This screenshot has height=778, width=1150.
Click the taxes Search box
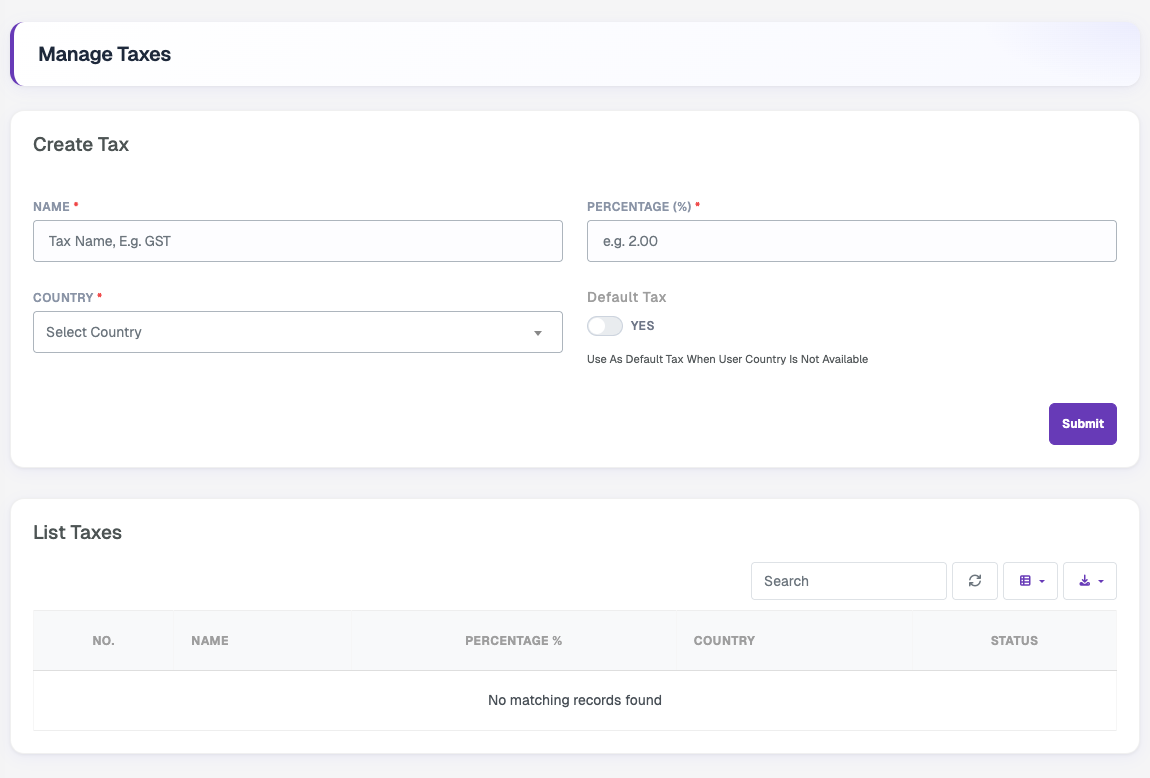[849, 581]
